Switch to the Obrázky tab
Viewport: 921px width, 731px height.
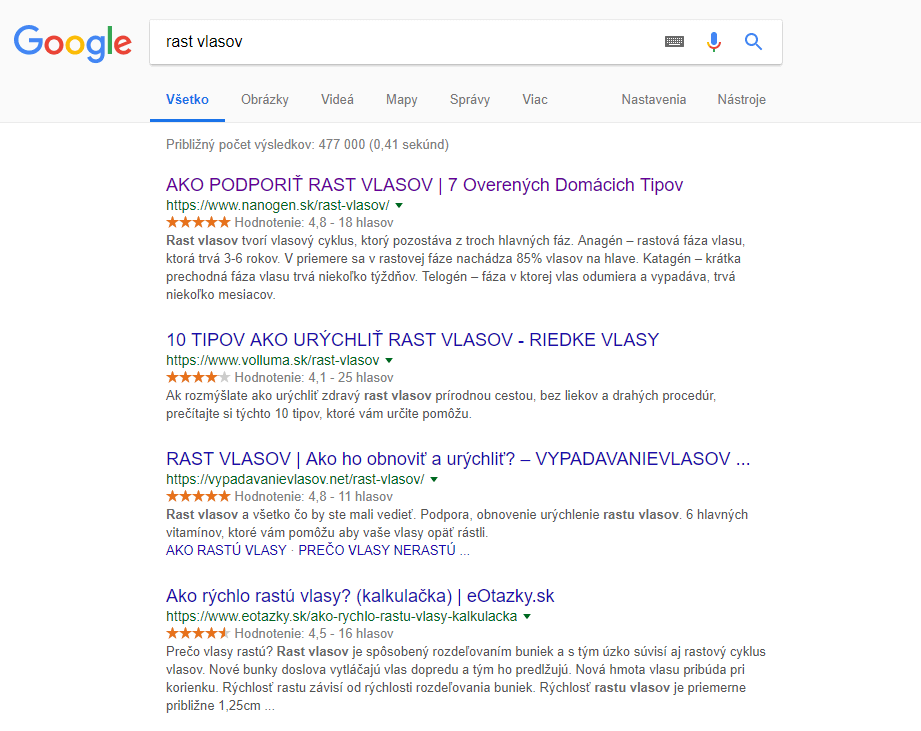264,100
